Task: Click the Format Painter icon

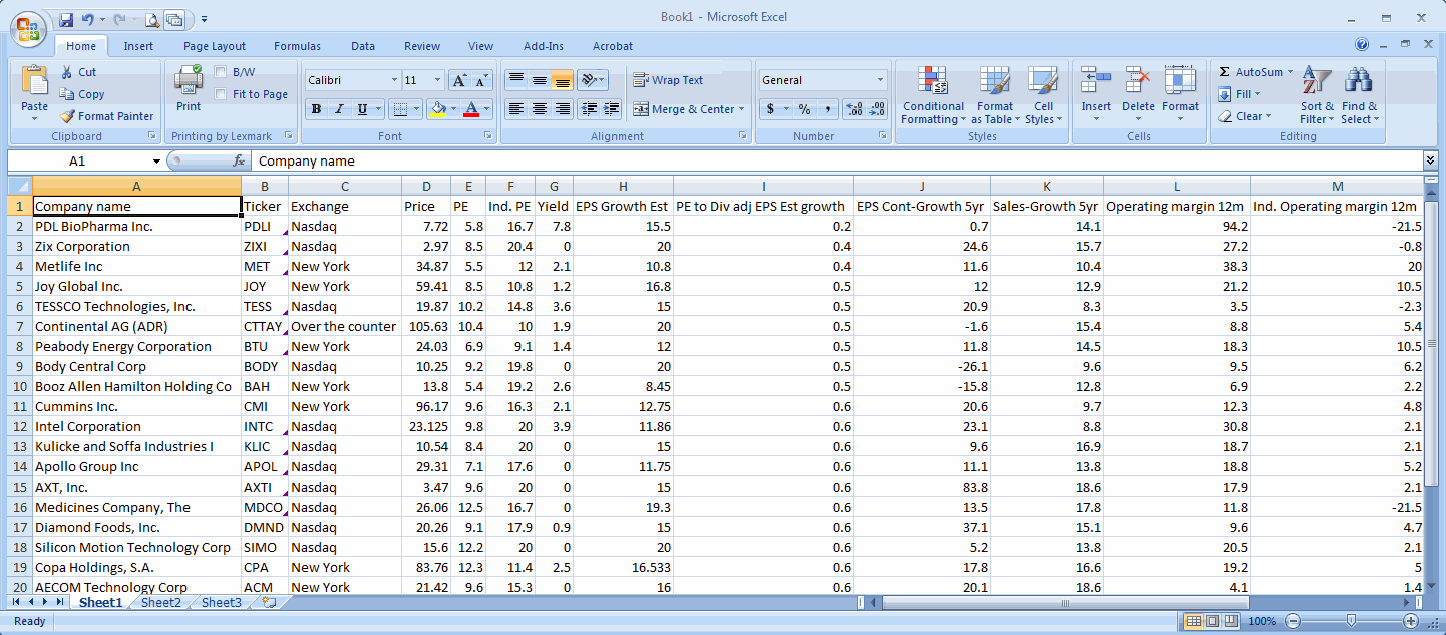Action: (x=68, y=116)
